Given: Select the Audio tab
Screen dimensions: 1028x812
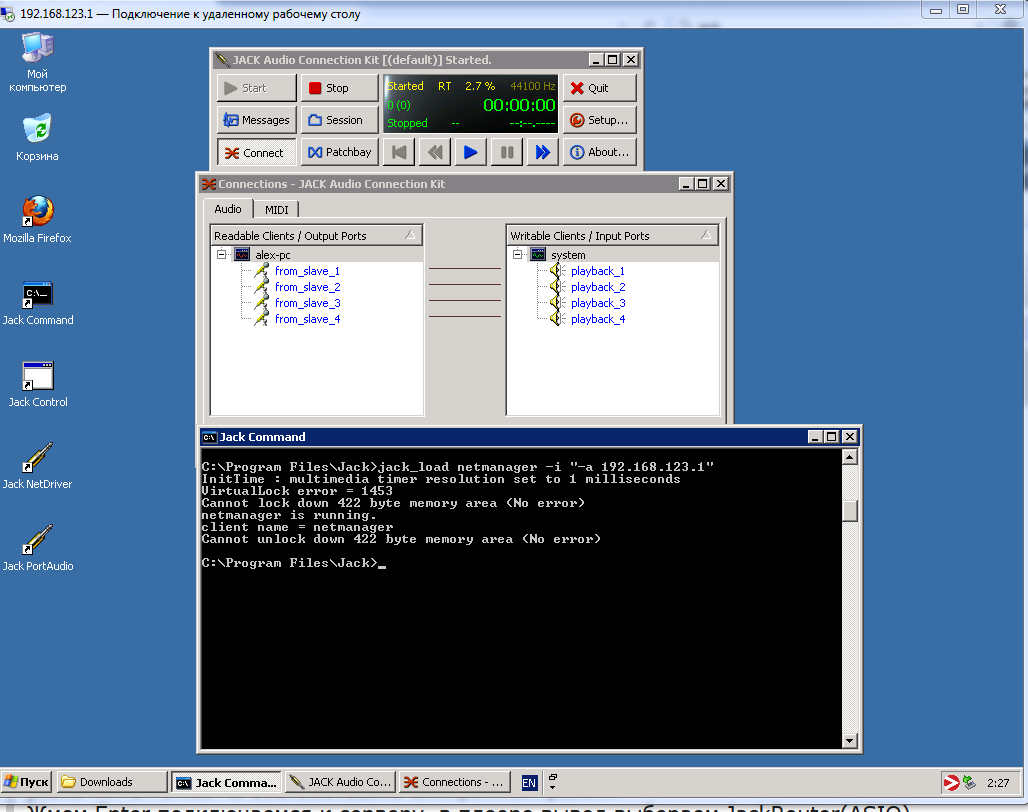Looking at the screenshot, I should [228, 209].
